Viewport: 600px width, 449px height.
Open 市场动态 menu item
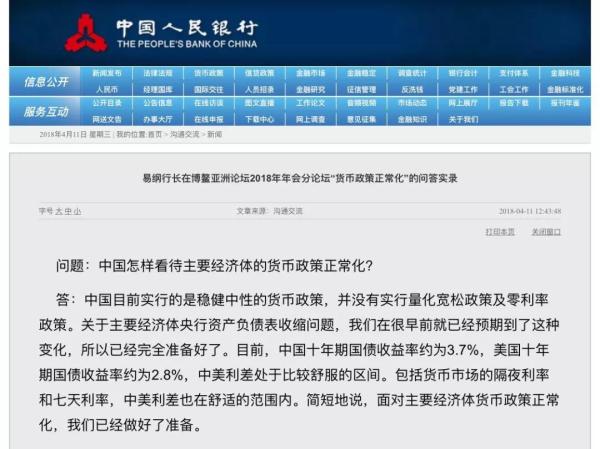412,103
